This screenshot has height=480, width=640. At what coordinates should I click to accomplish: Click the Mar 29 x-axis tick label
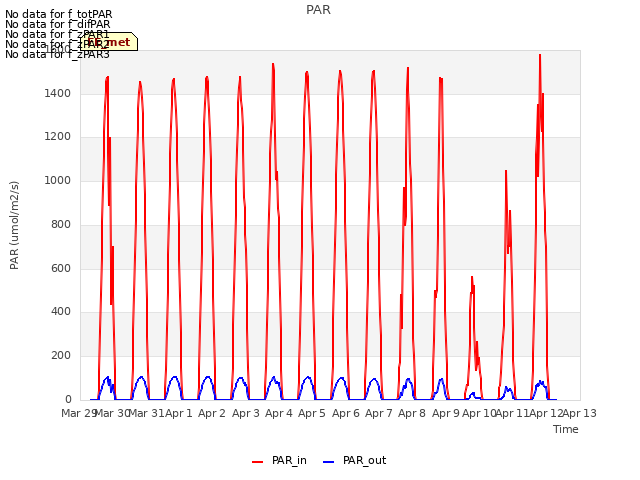point(78,413)
